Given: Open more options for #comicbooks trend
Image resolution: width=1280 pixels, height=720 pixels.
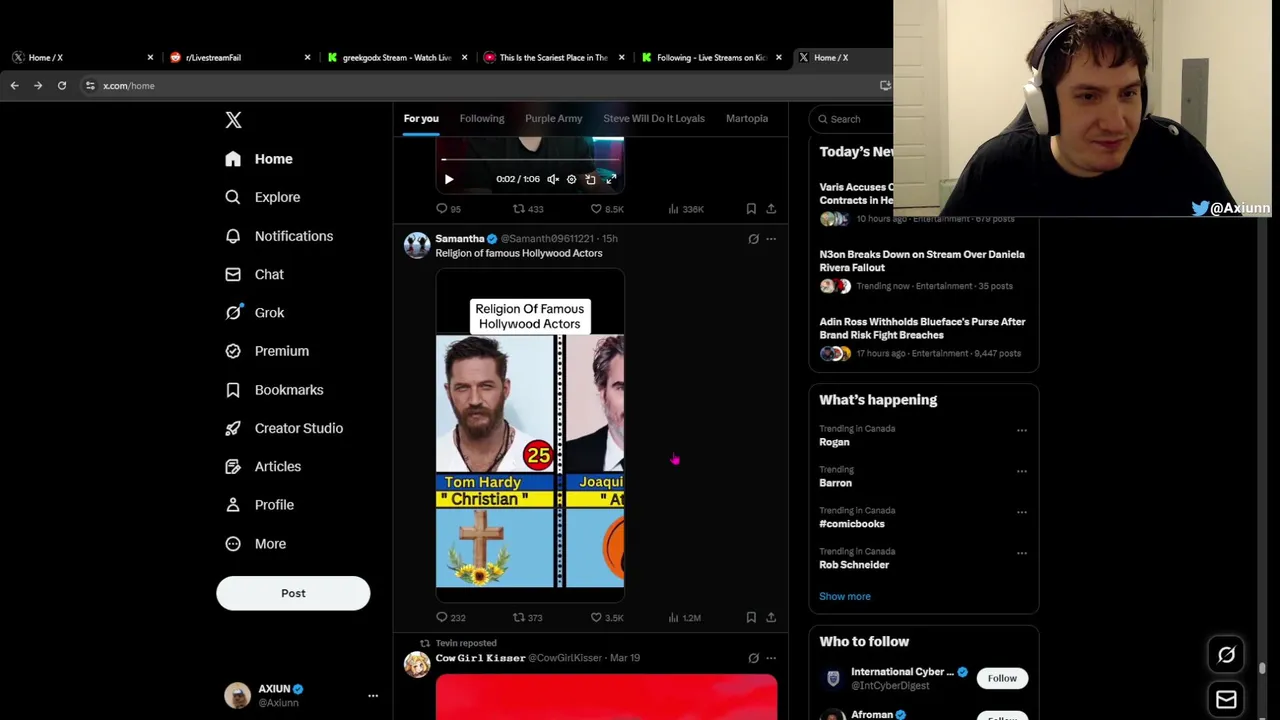Looking at the screenshot, I should tap(1021, 512).
